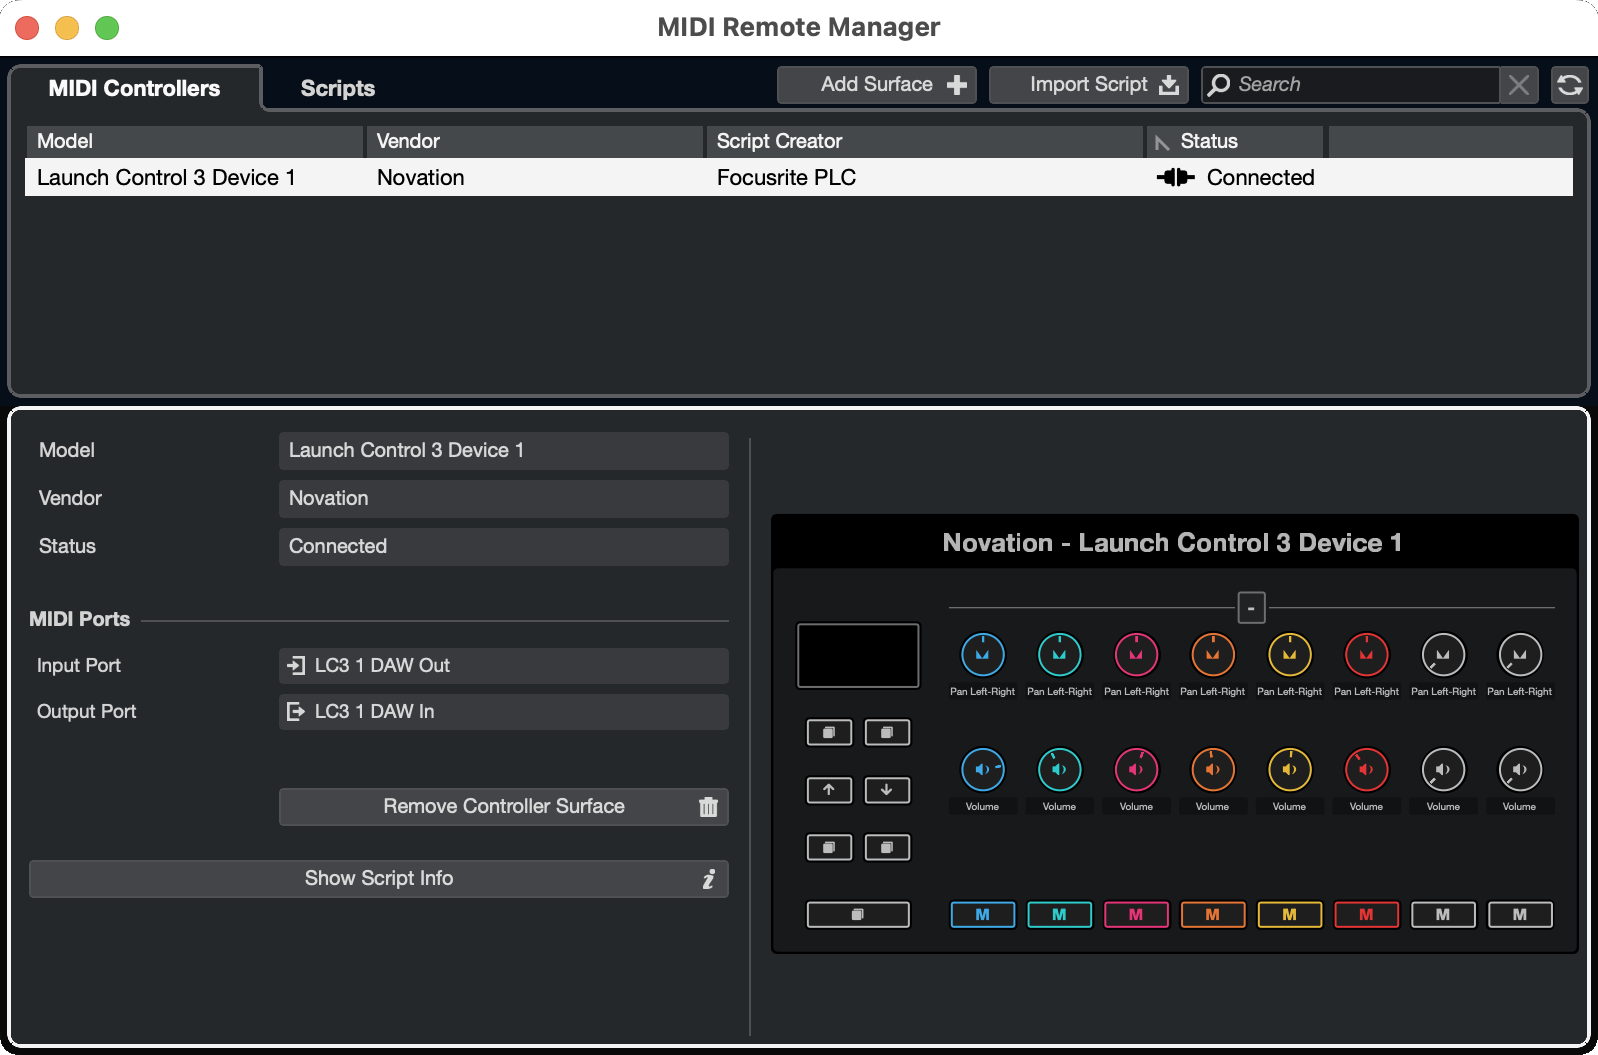
Task: Click the last gray Volume knob
Action: point(1519,770)
